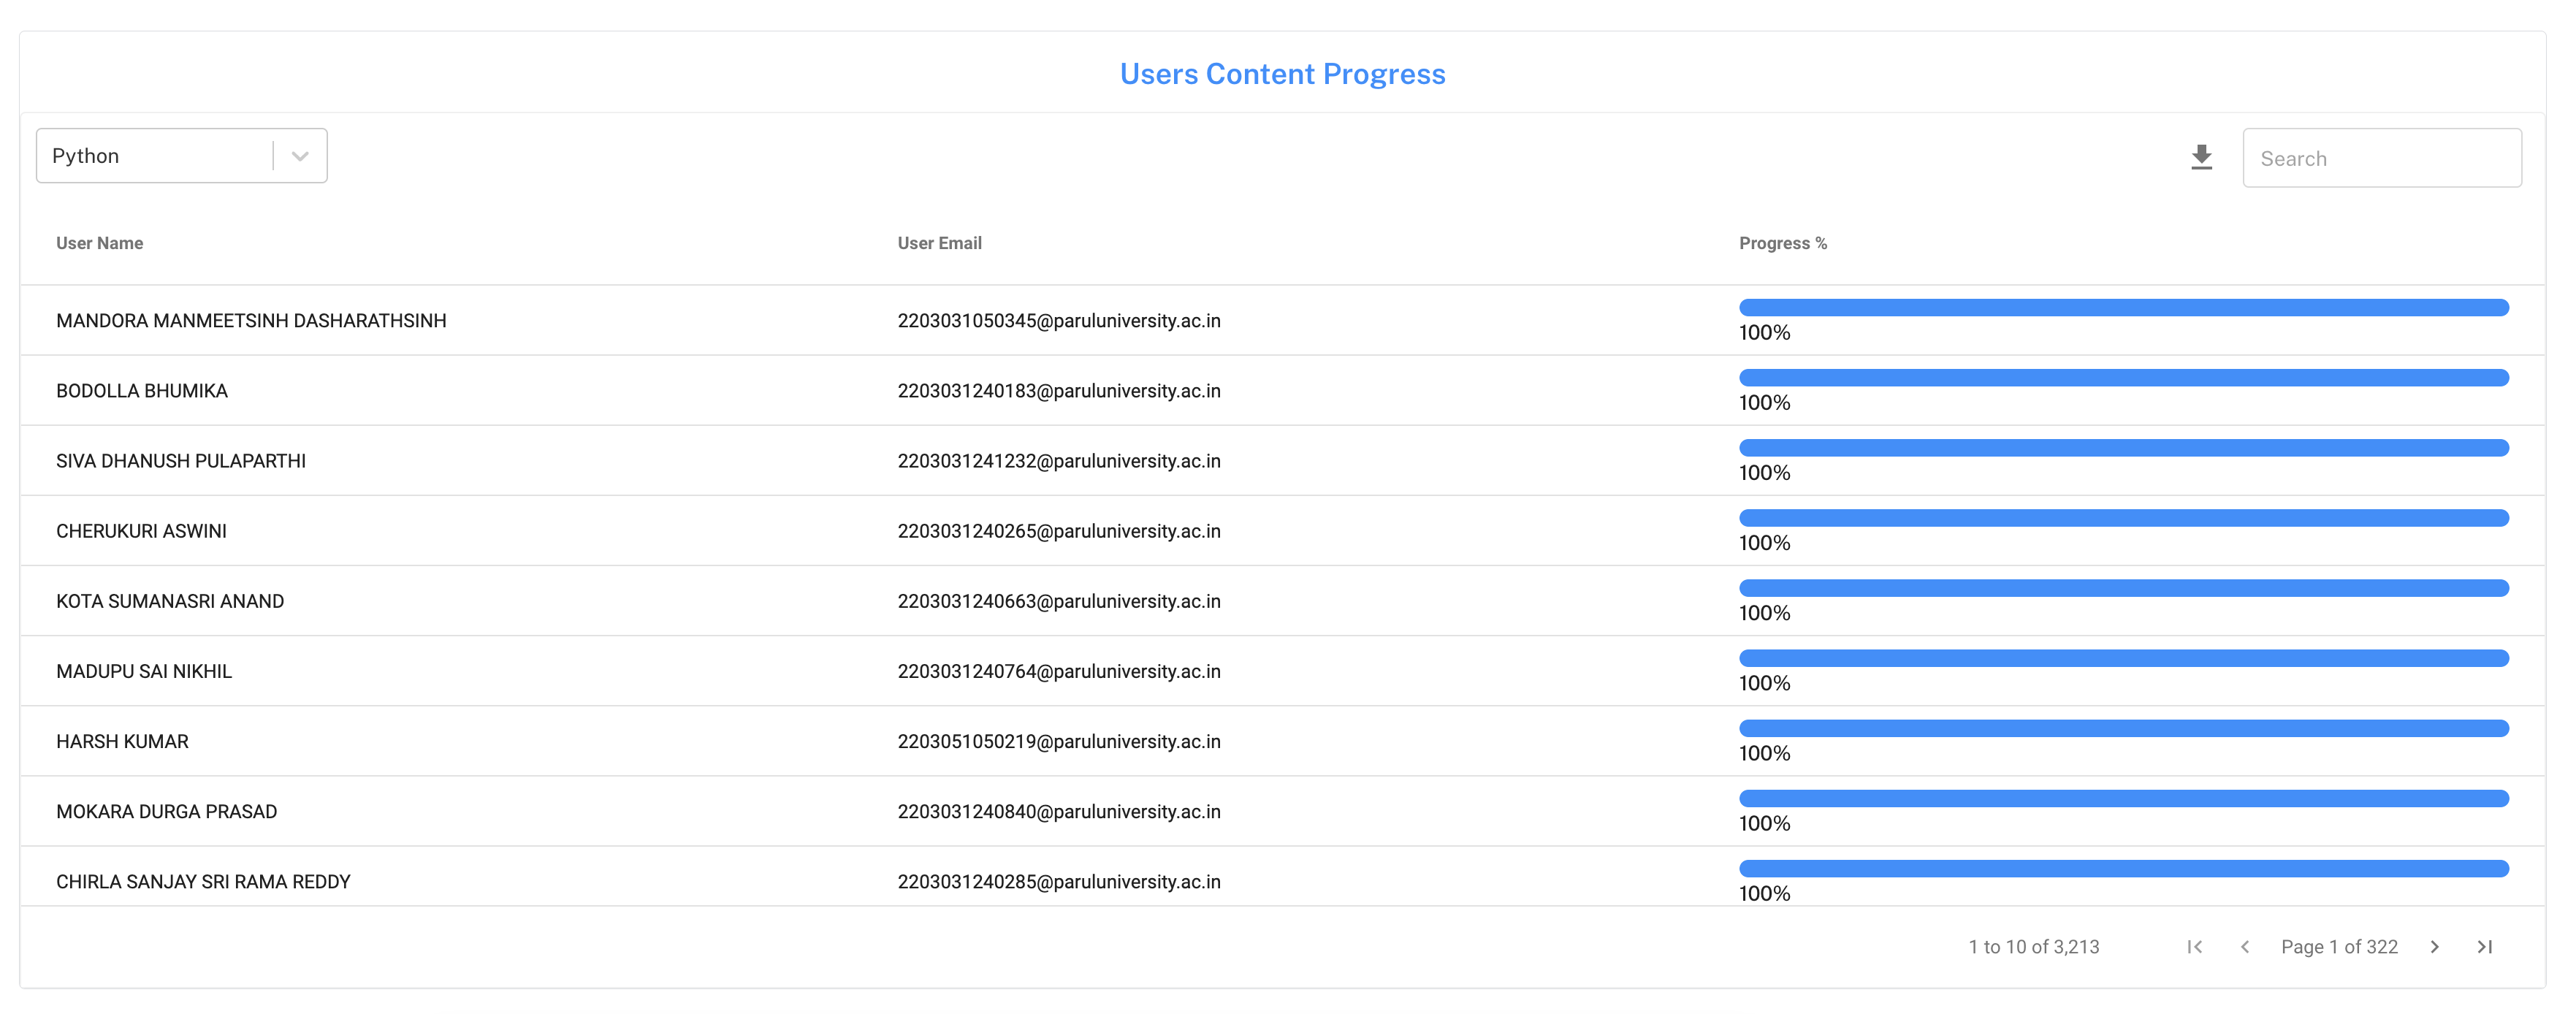Image resolution: width=2576 pixels, height=1014 pixels.
Task: Jump to the last page arrow
Action: (x=2484, y=946)
